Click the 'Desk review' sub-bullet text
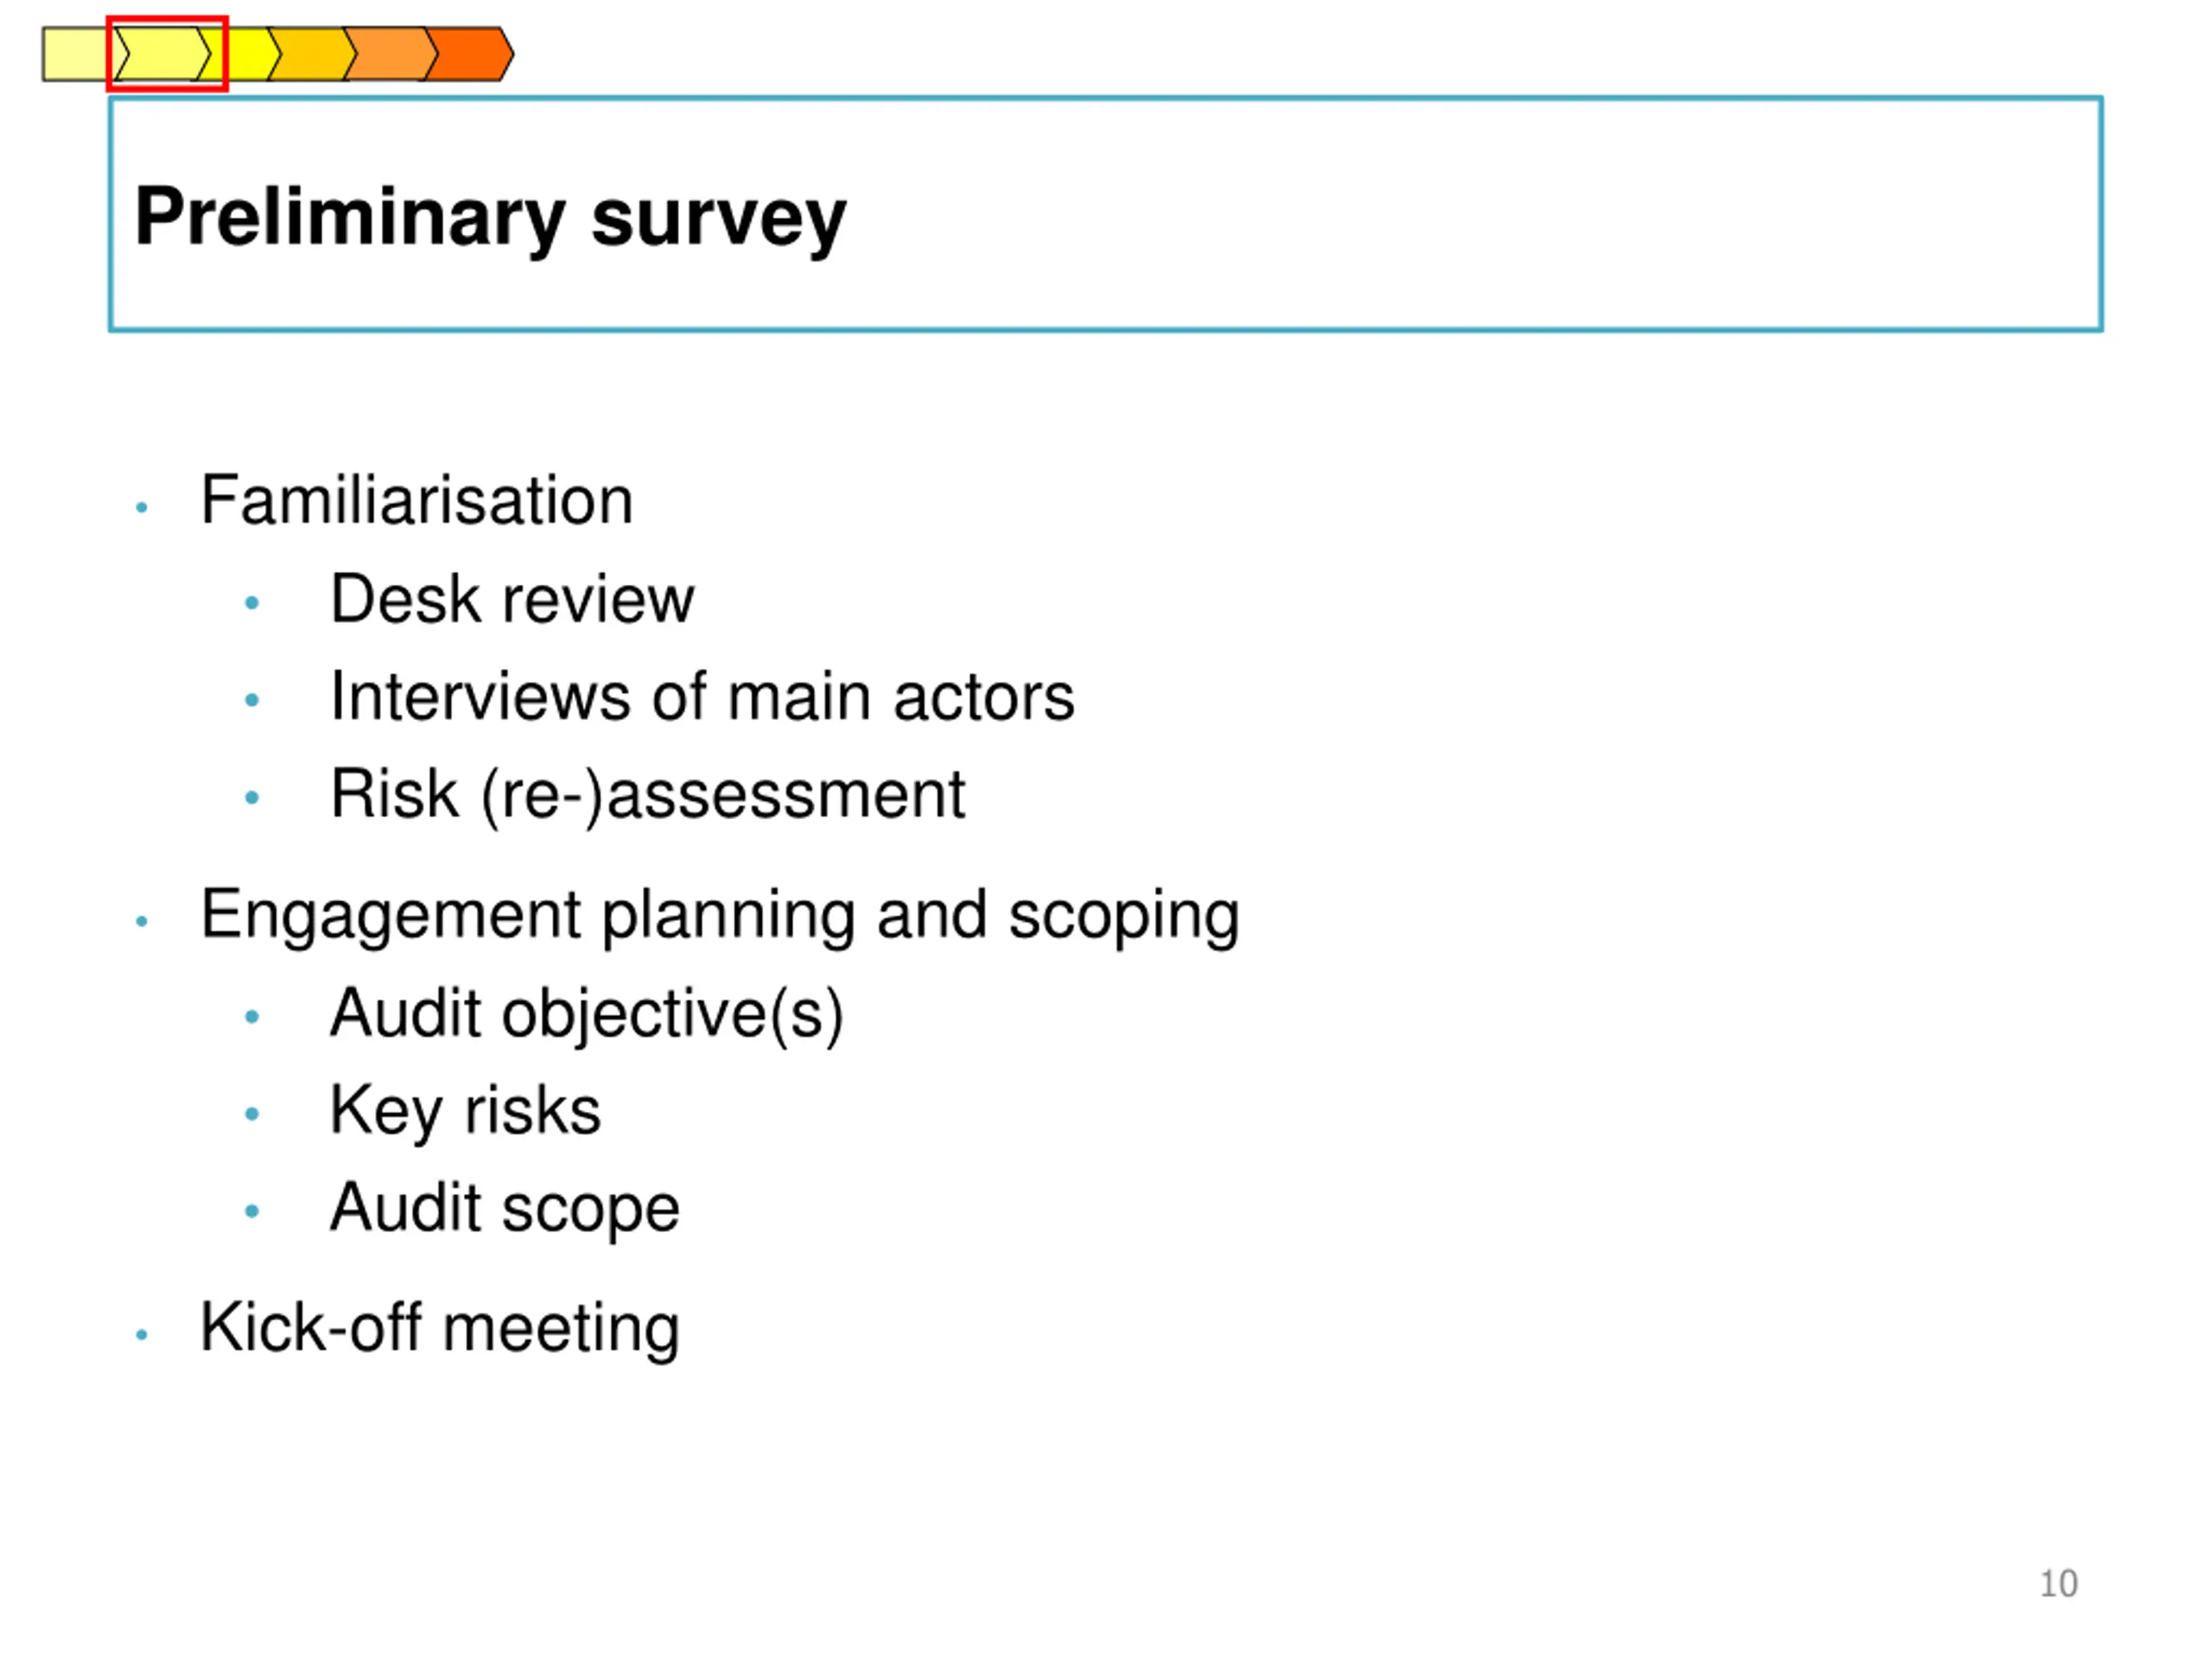Image resolution: width=2212 pixels, height=1659 pixels. pos(512,600)
